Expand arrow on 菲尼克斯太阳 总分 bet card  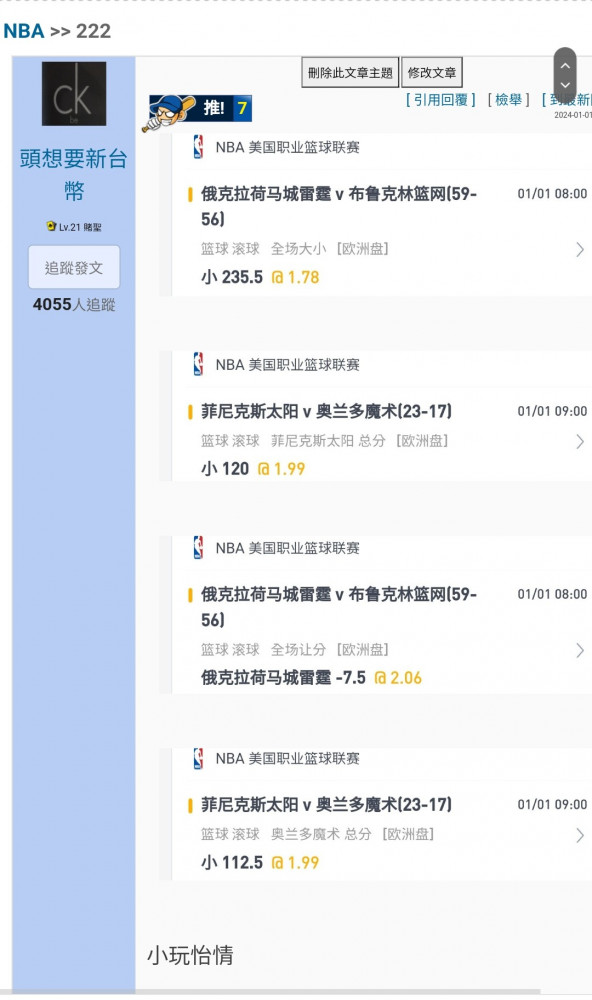tap(580, 441)
